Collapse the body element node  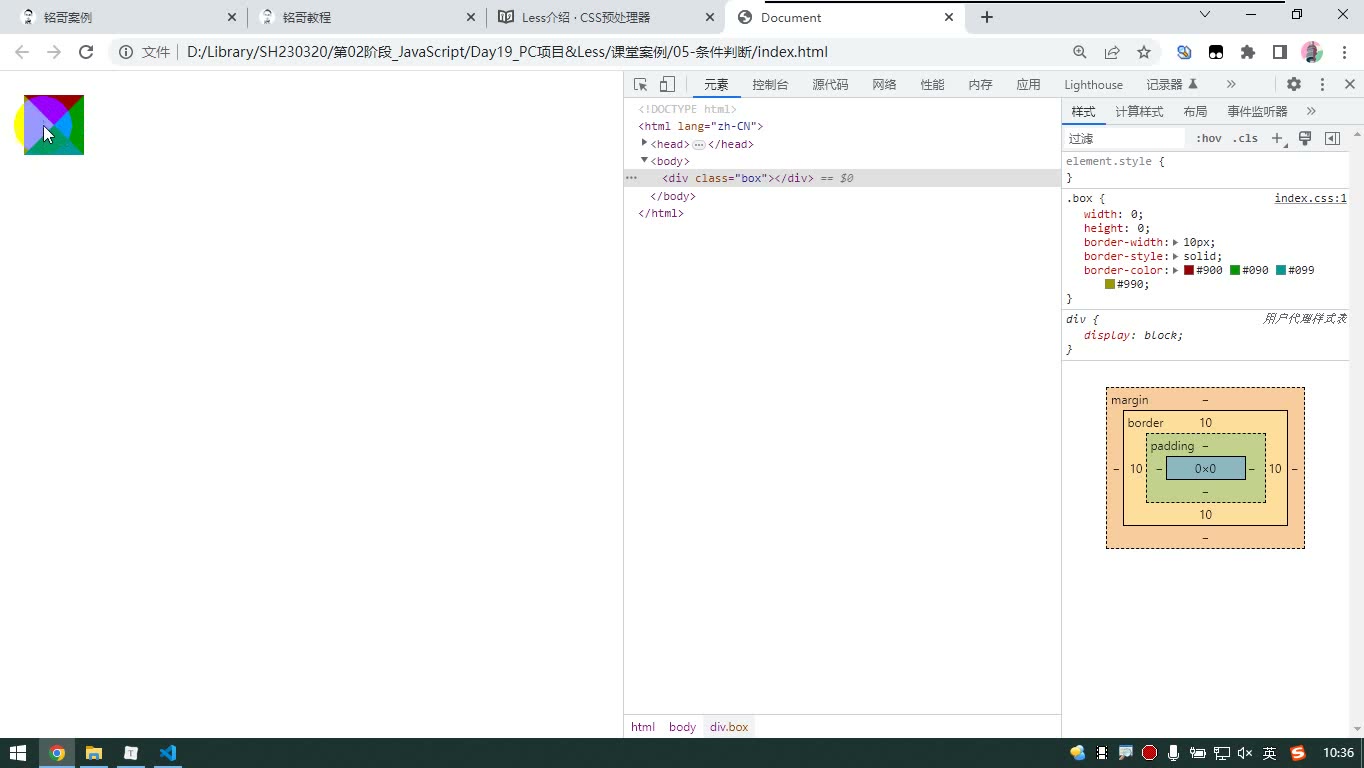[x=645, y=160]
